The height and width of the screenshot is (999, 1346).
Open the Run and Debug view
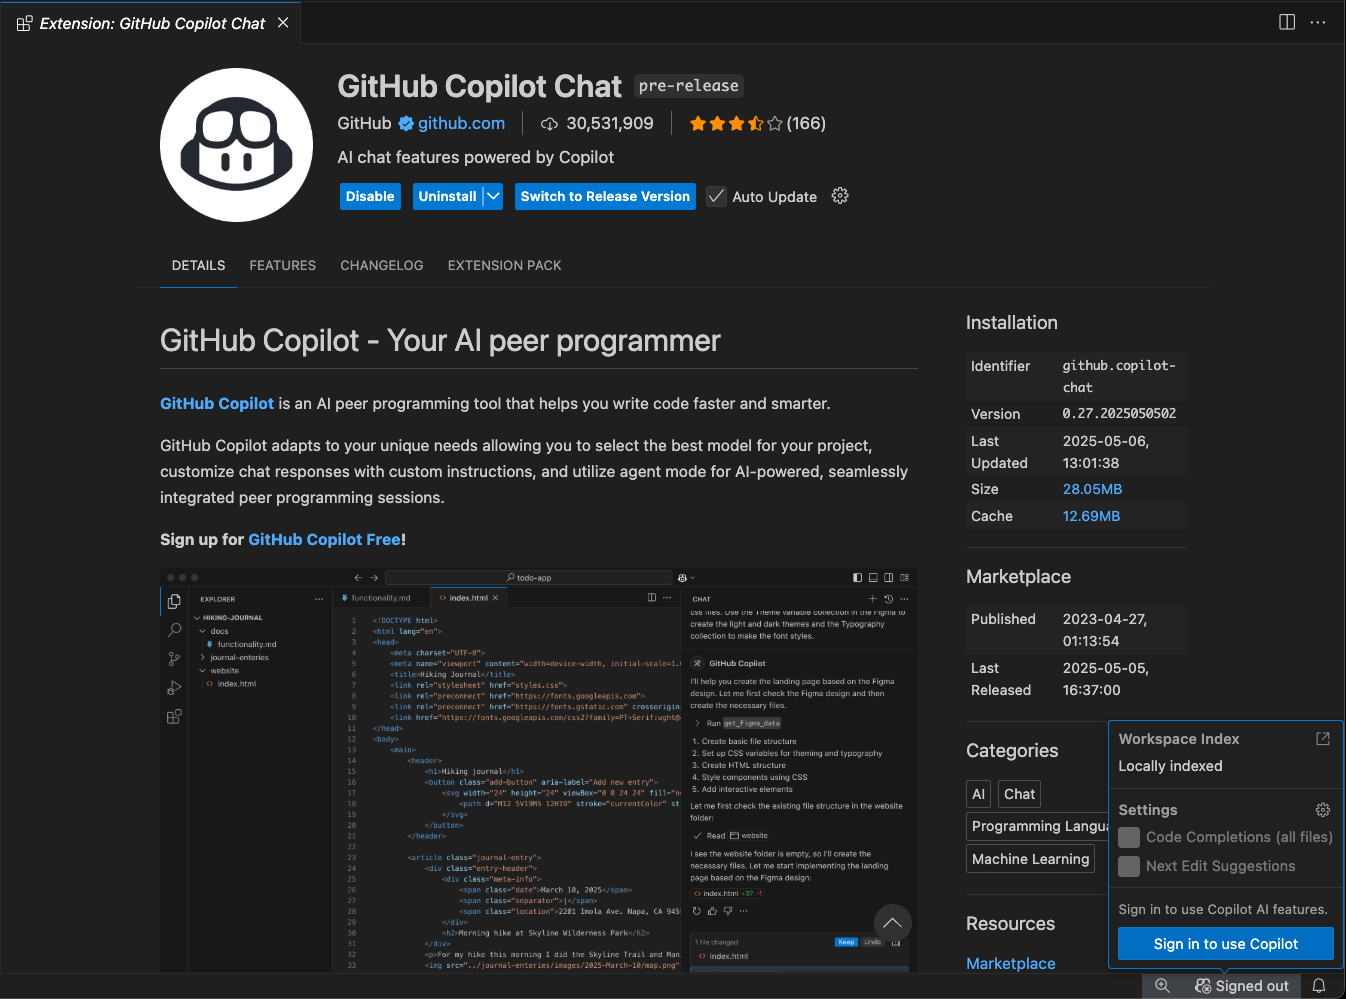(x=175, y=687)
